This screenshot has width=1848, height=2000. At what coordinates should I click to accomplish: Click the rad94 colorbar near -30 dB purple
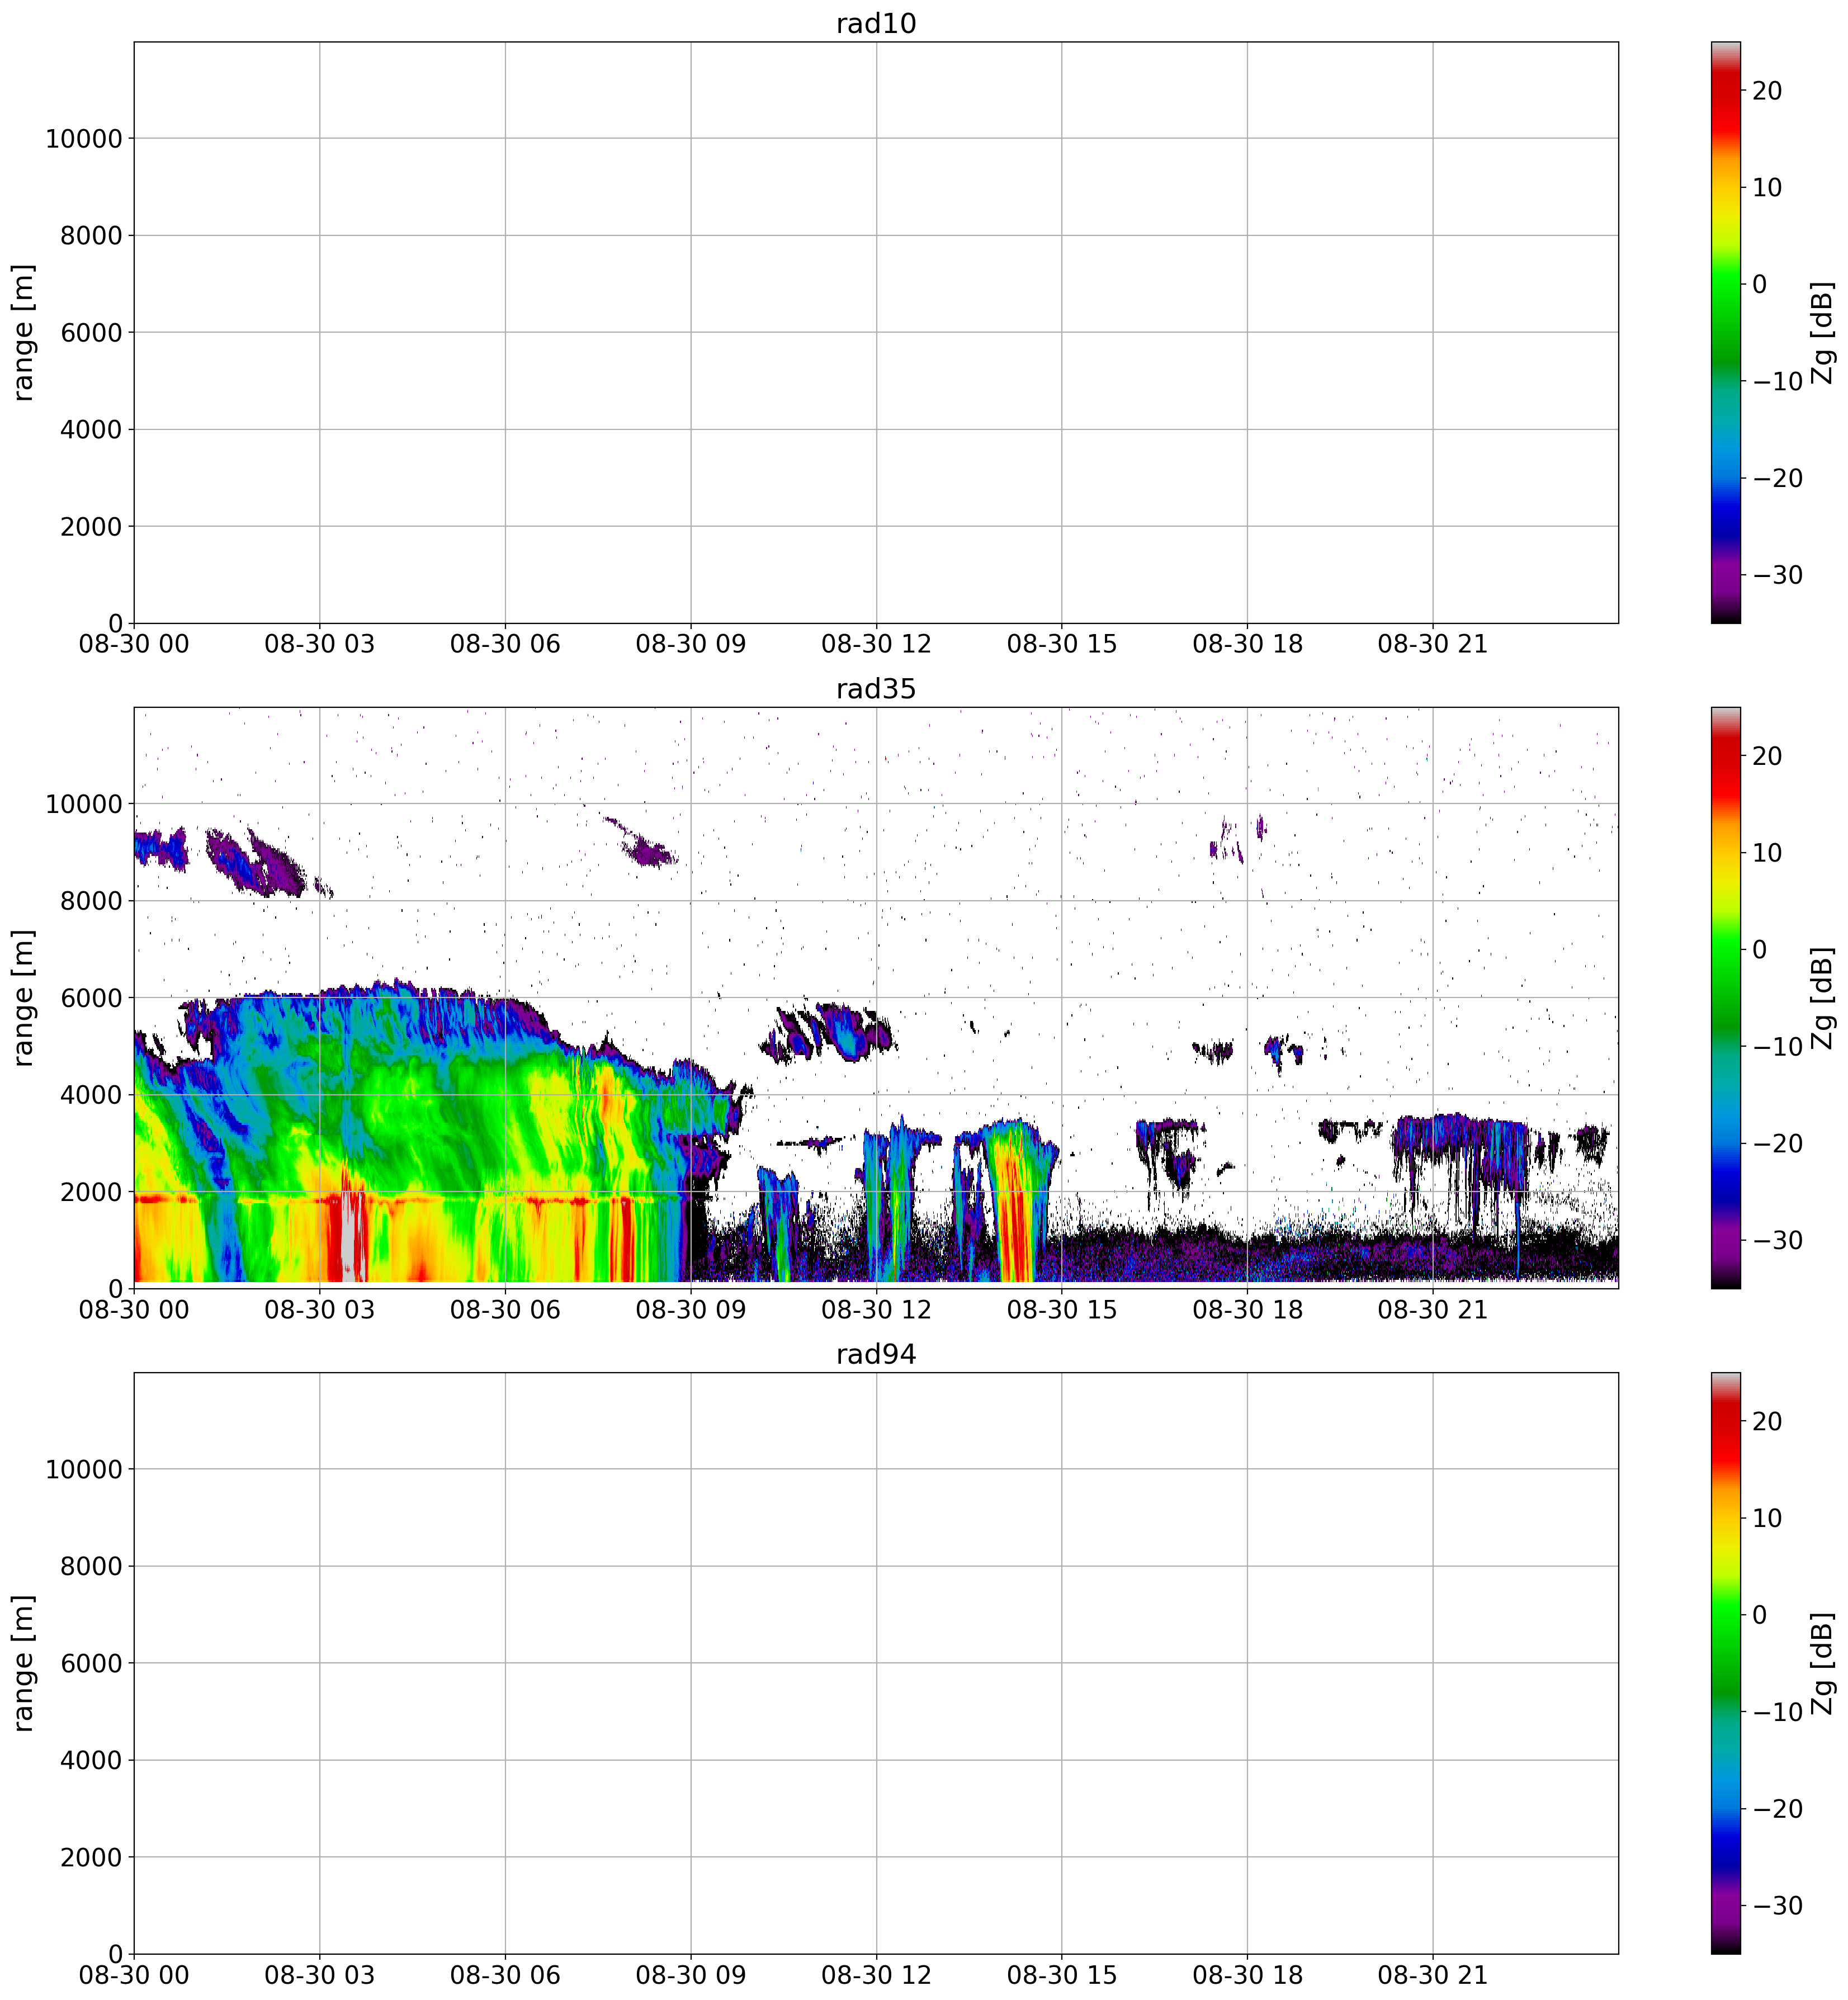(x=1725, y=1905)
